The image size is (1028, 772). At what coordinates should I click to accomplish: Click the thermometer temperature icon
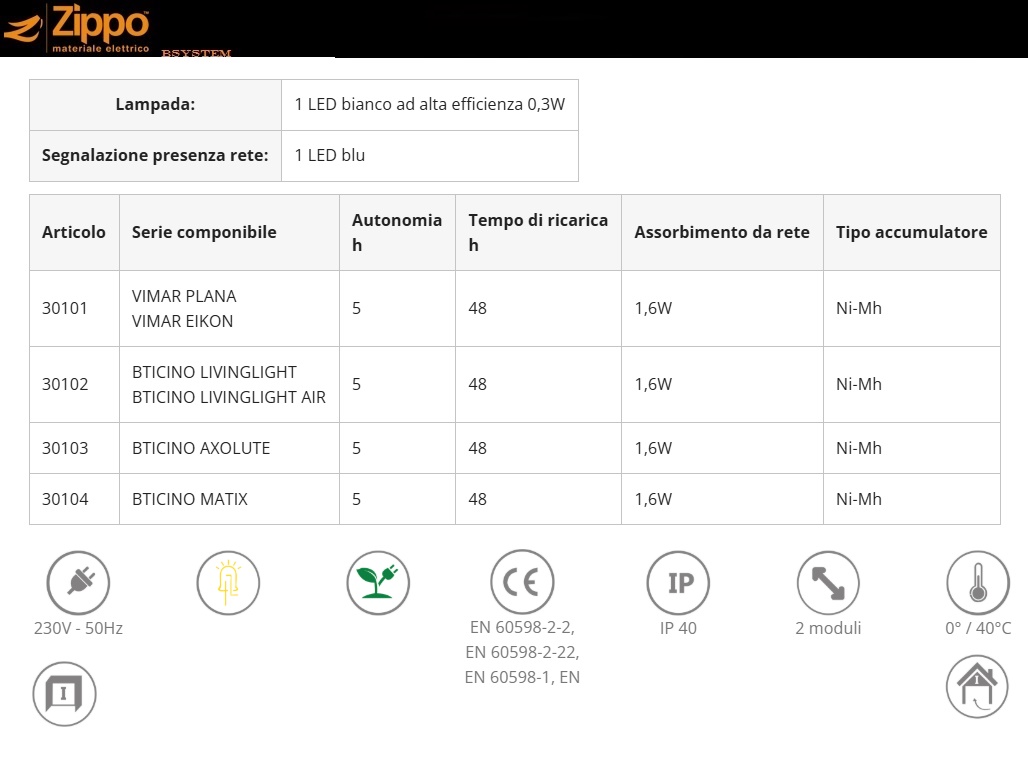click(x=978, y=583)
